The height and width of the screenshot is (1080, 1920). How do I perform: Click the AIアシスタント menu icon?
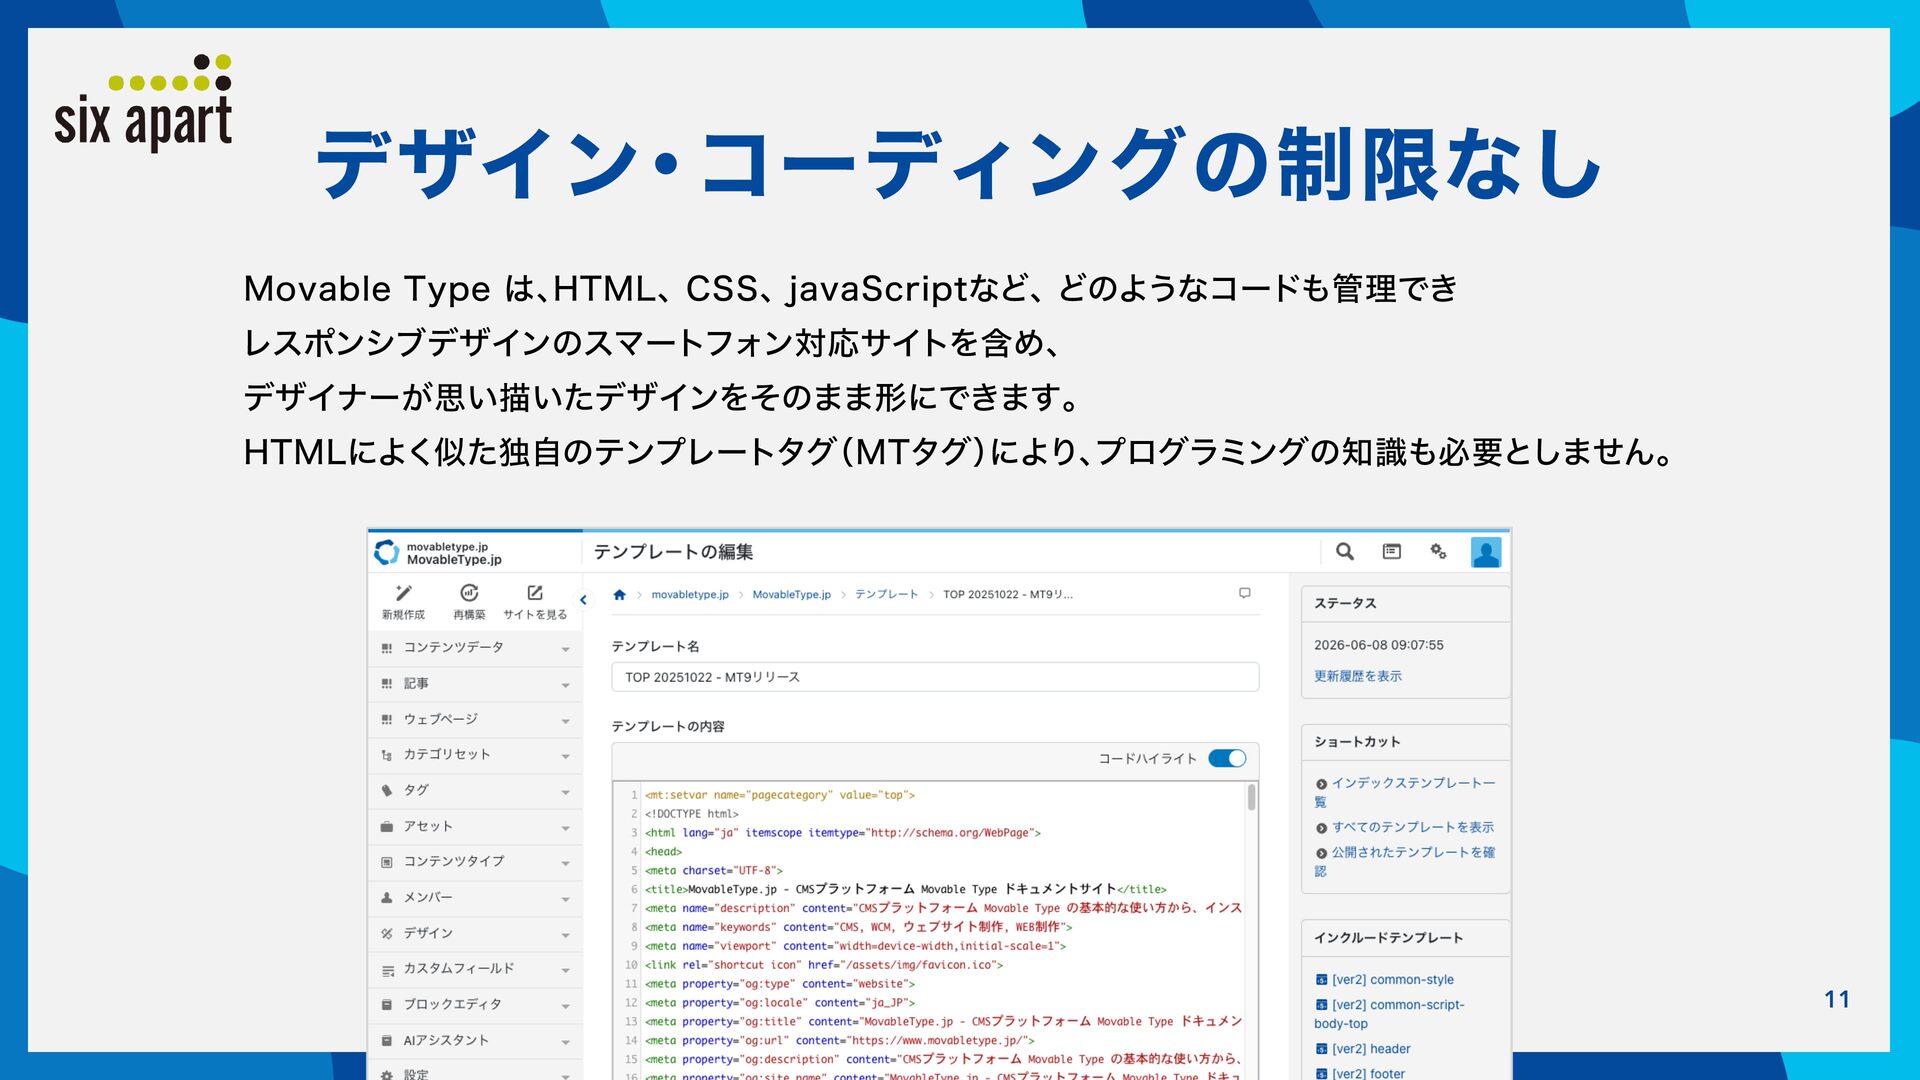click(x=387, y=1041)
